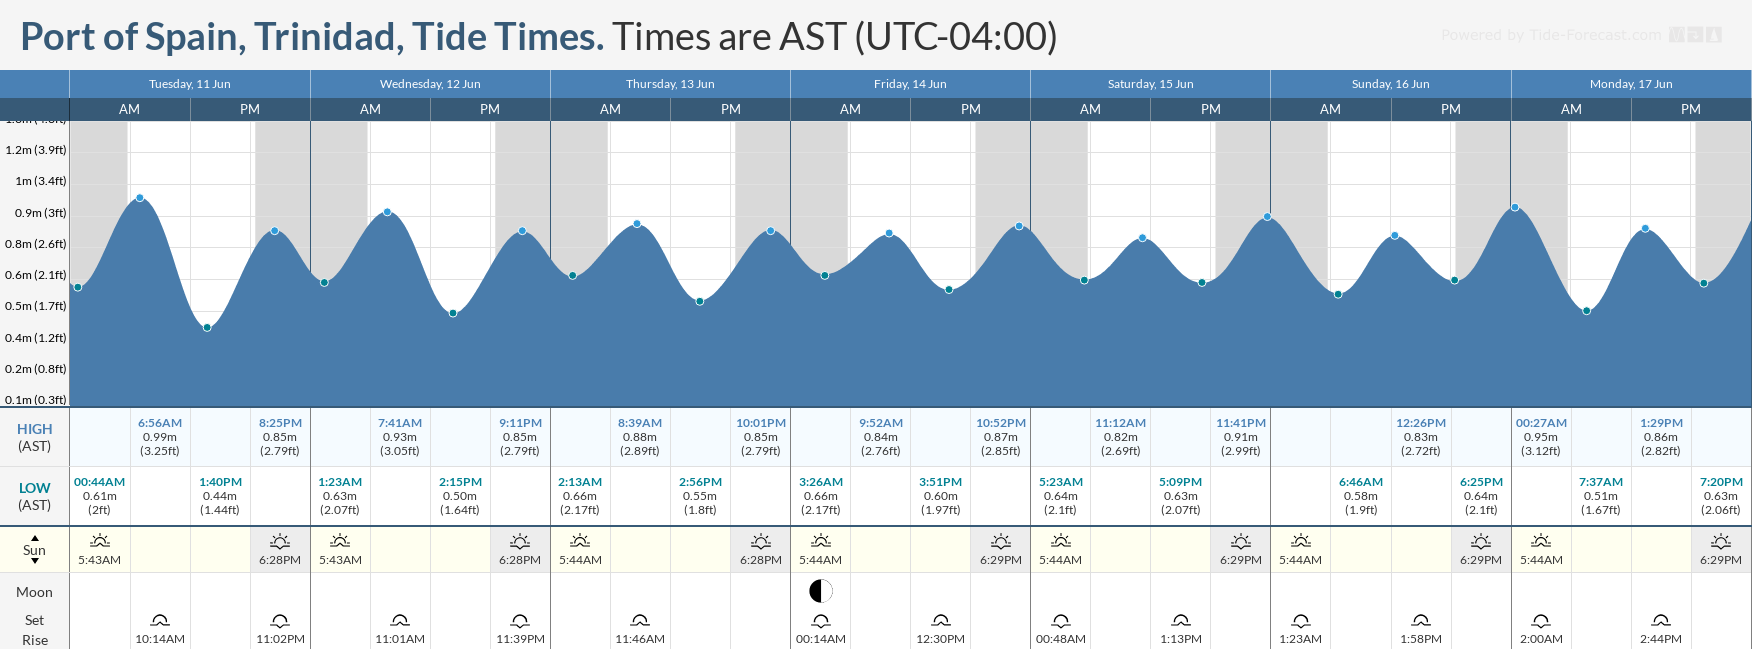Select the Sunday, 16 Jun column header
This screenshot has width=1752, height=649.
pos(1390,84)
